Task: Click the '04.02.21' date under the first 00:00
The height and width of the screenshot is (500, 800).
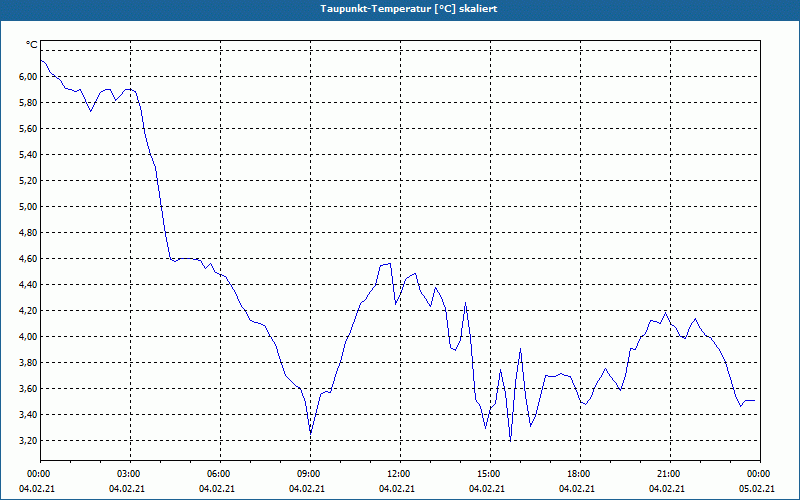Action: [37, 489]
